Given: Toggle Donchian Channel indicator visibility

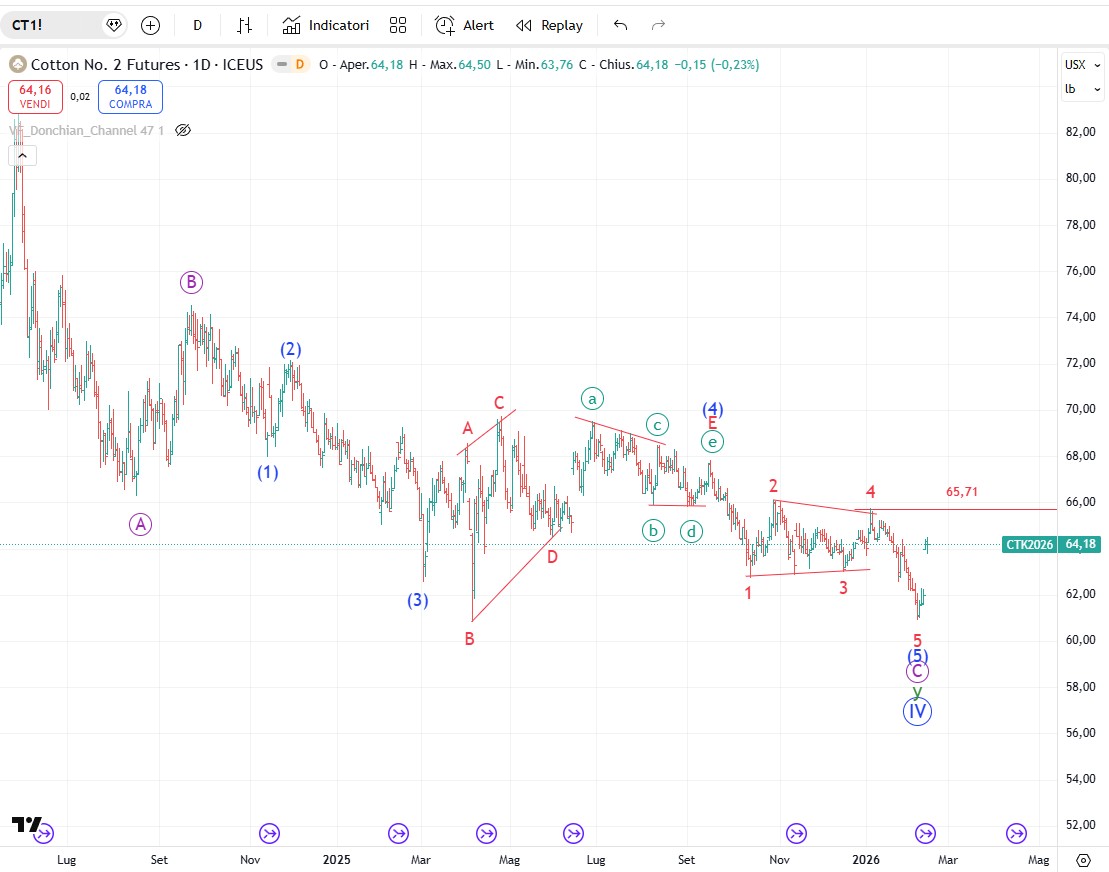Looking at the screenshot, I should (182, 130).
